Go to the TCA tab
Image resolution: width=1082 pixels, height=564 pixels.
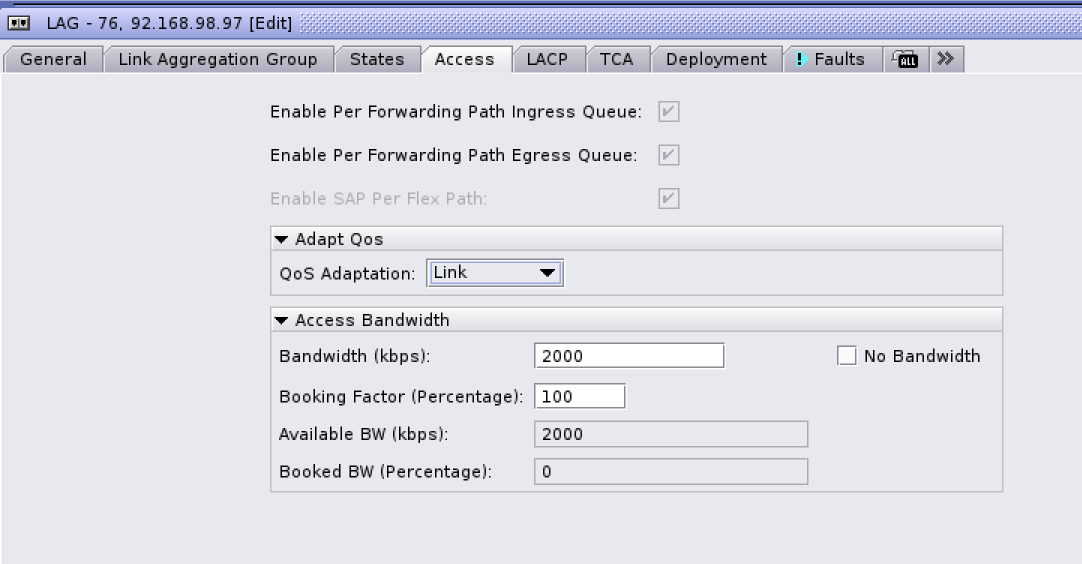tap(616, 60)
